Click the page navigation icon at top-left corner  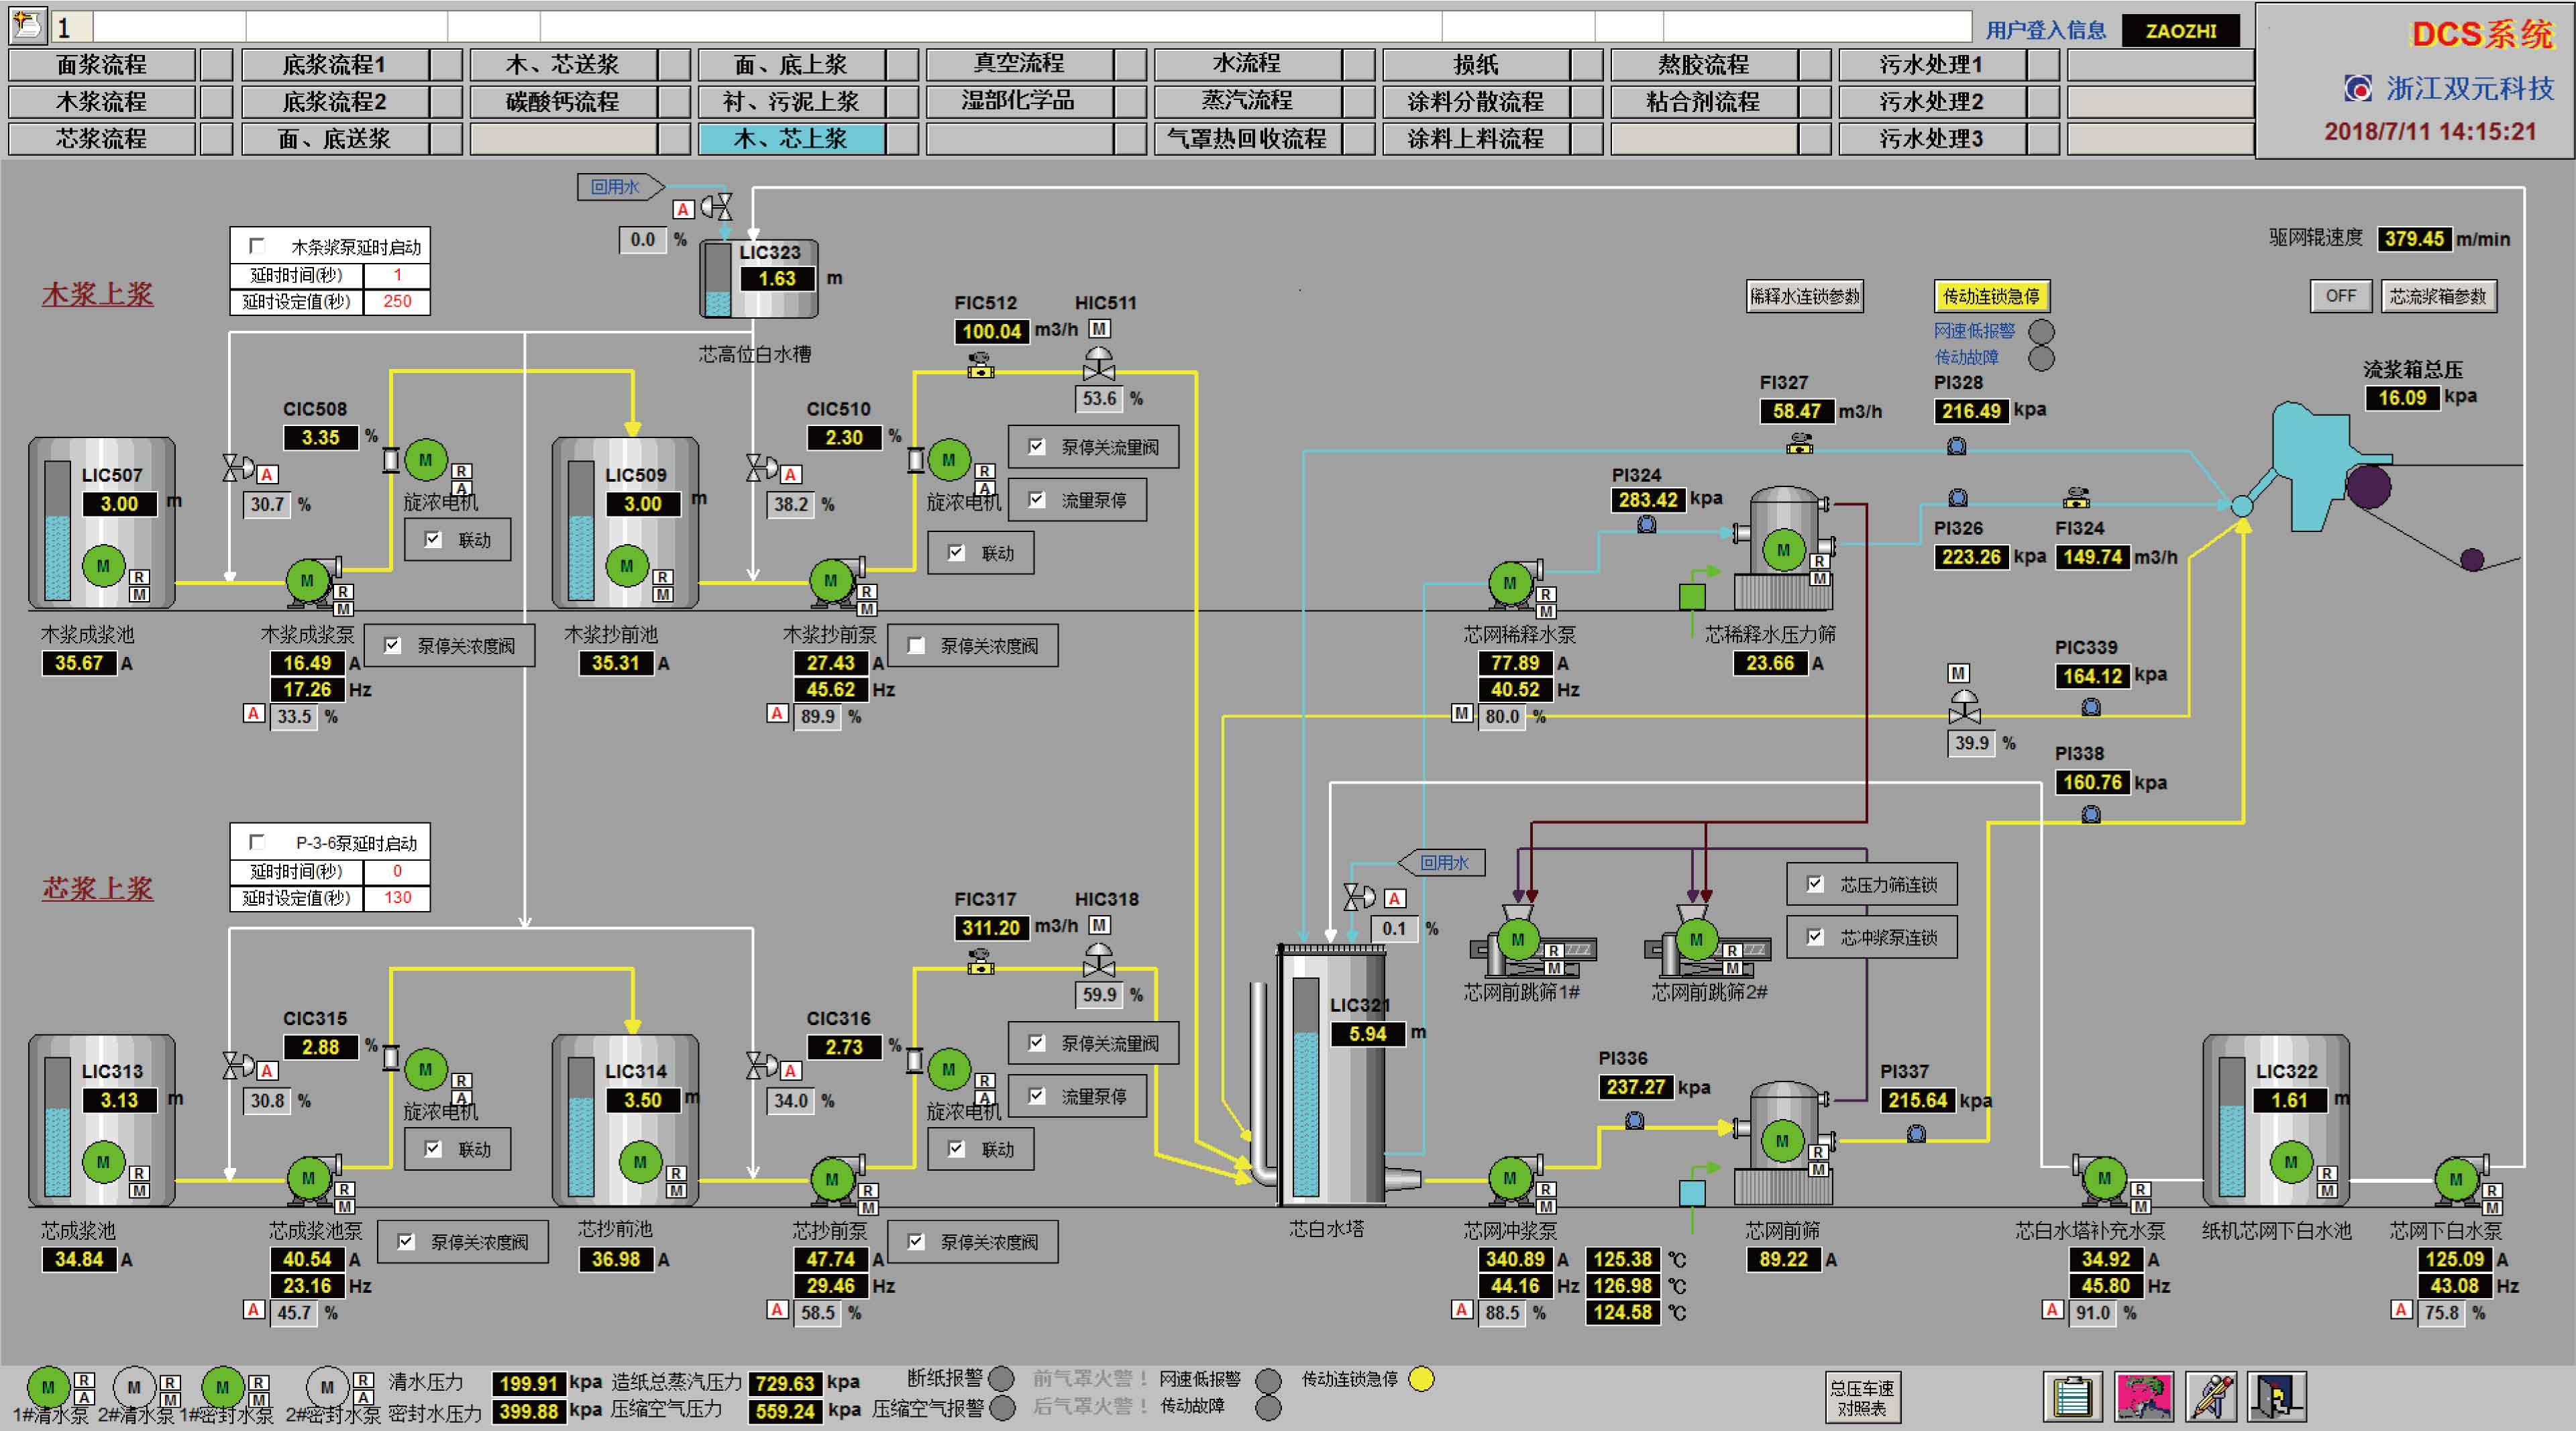pyautogui.click(x=29, y=27)
